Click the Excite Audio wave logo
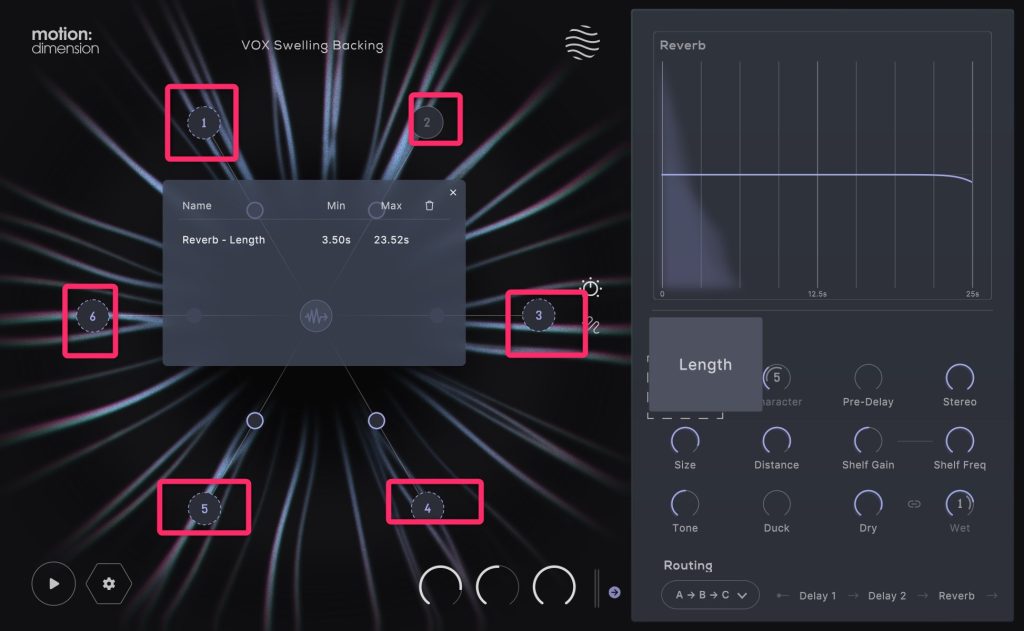1024x631 pixels. (582, 44)
